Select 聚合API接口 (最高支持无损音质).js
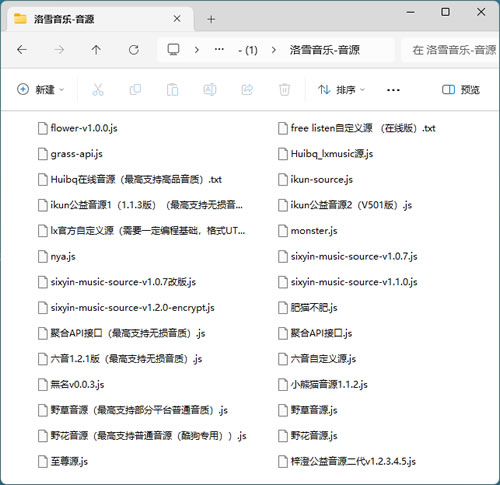Image resolution: width=500 pixels, height=485 pixels. coord(122,333)
